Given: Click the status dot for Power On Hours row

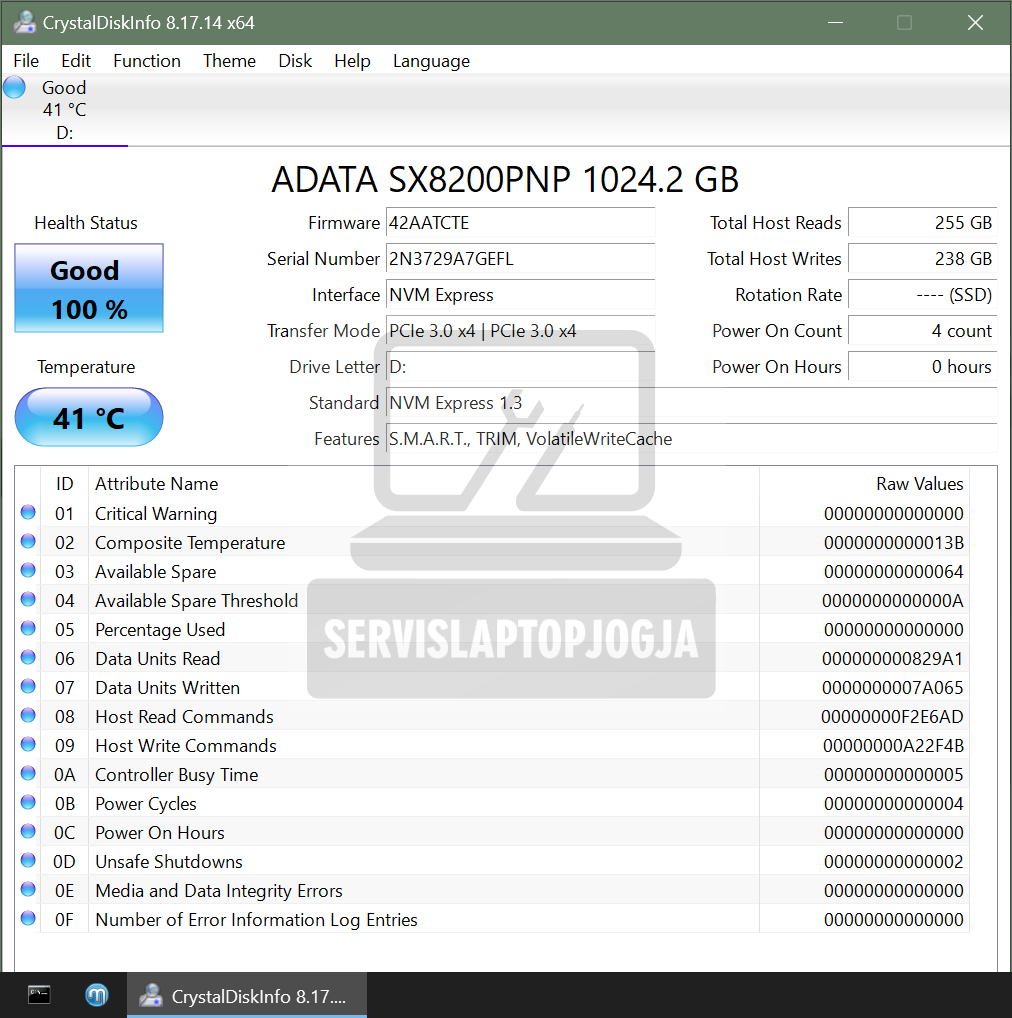Looking at the screenshot, I should 28,831.
